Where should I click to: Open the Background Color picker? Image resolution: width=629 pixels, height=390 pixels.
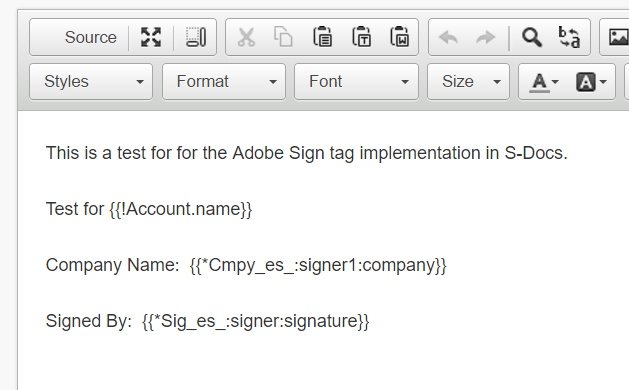click(x=591, y=82)
